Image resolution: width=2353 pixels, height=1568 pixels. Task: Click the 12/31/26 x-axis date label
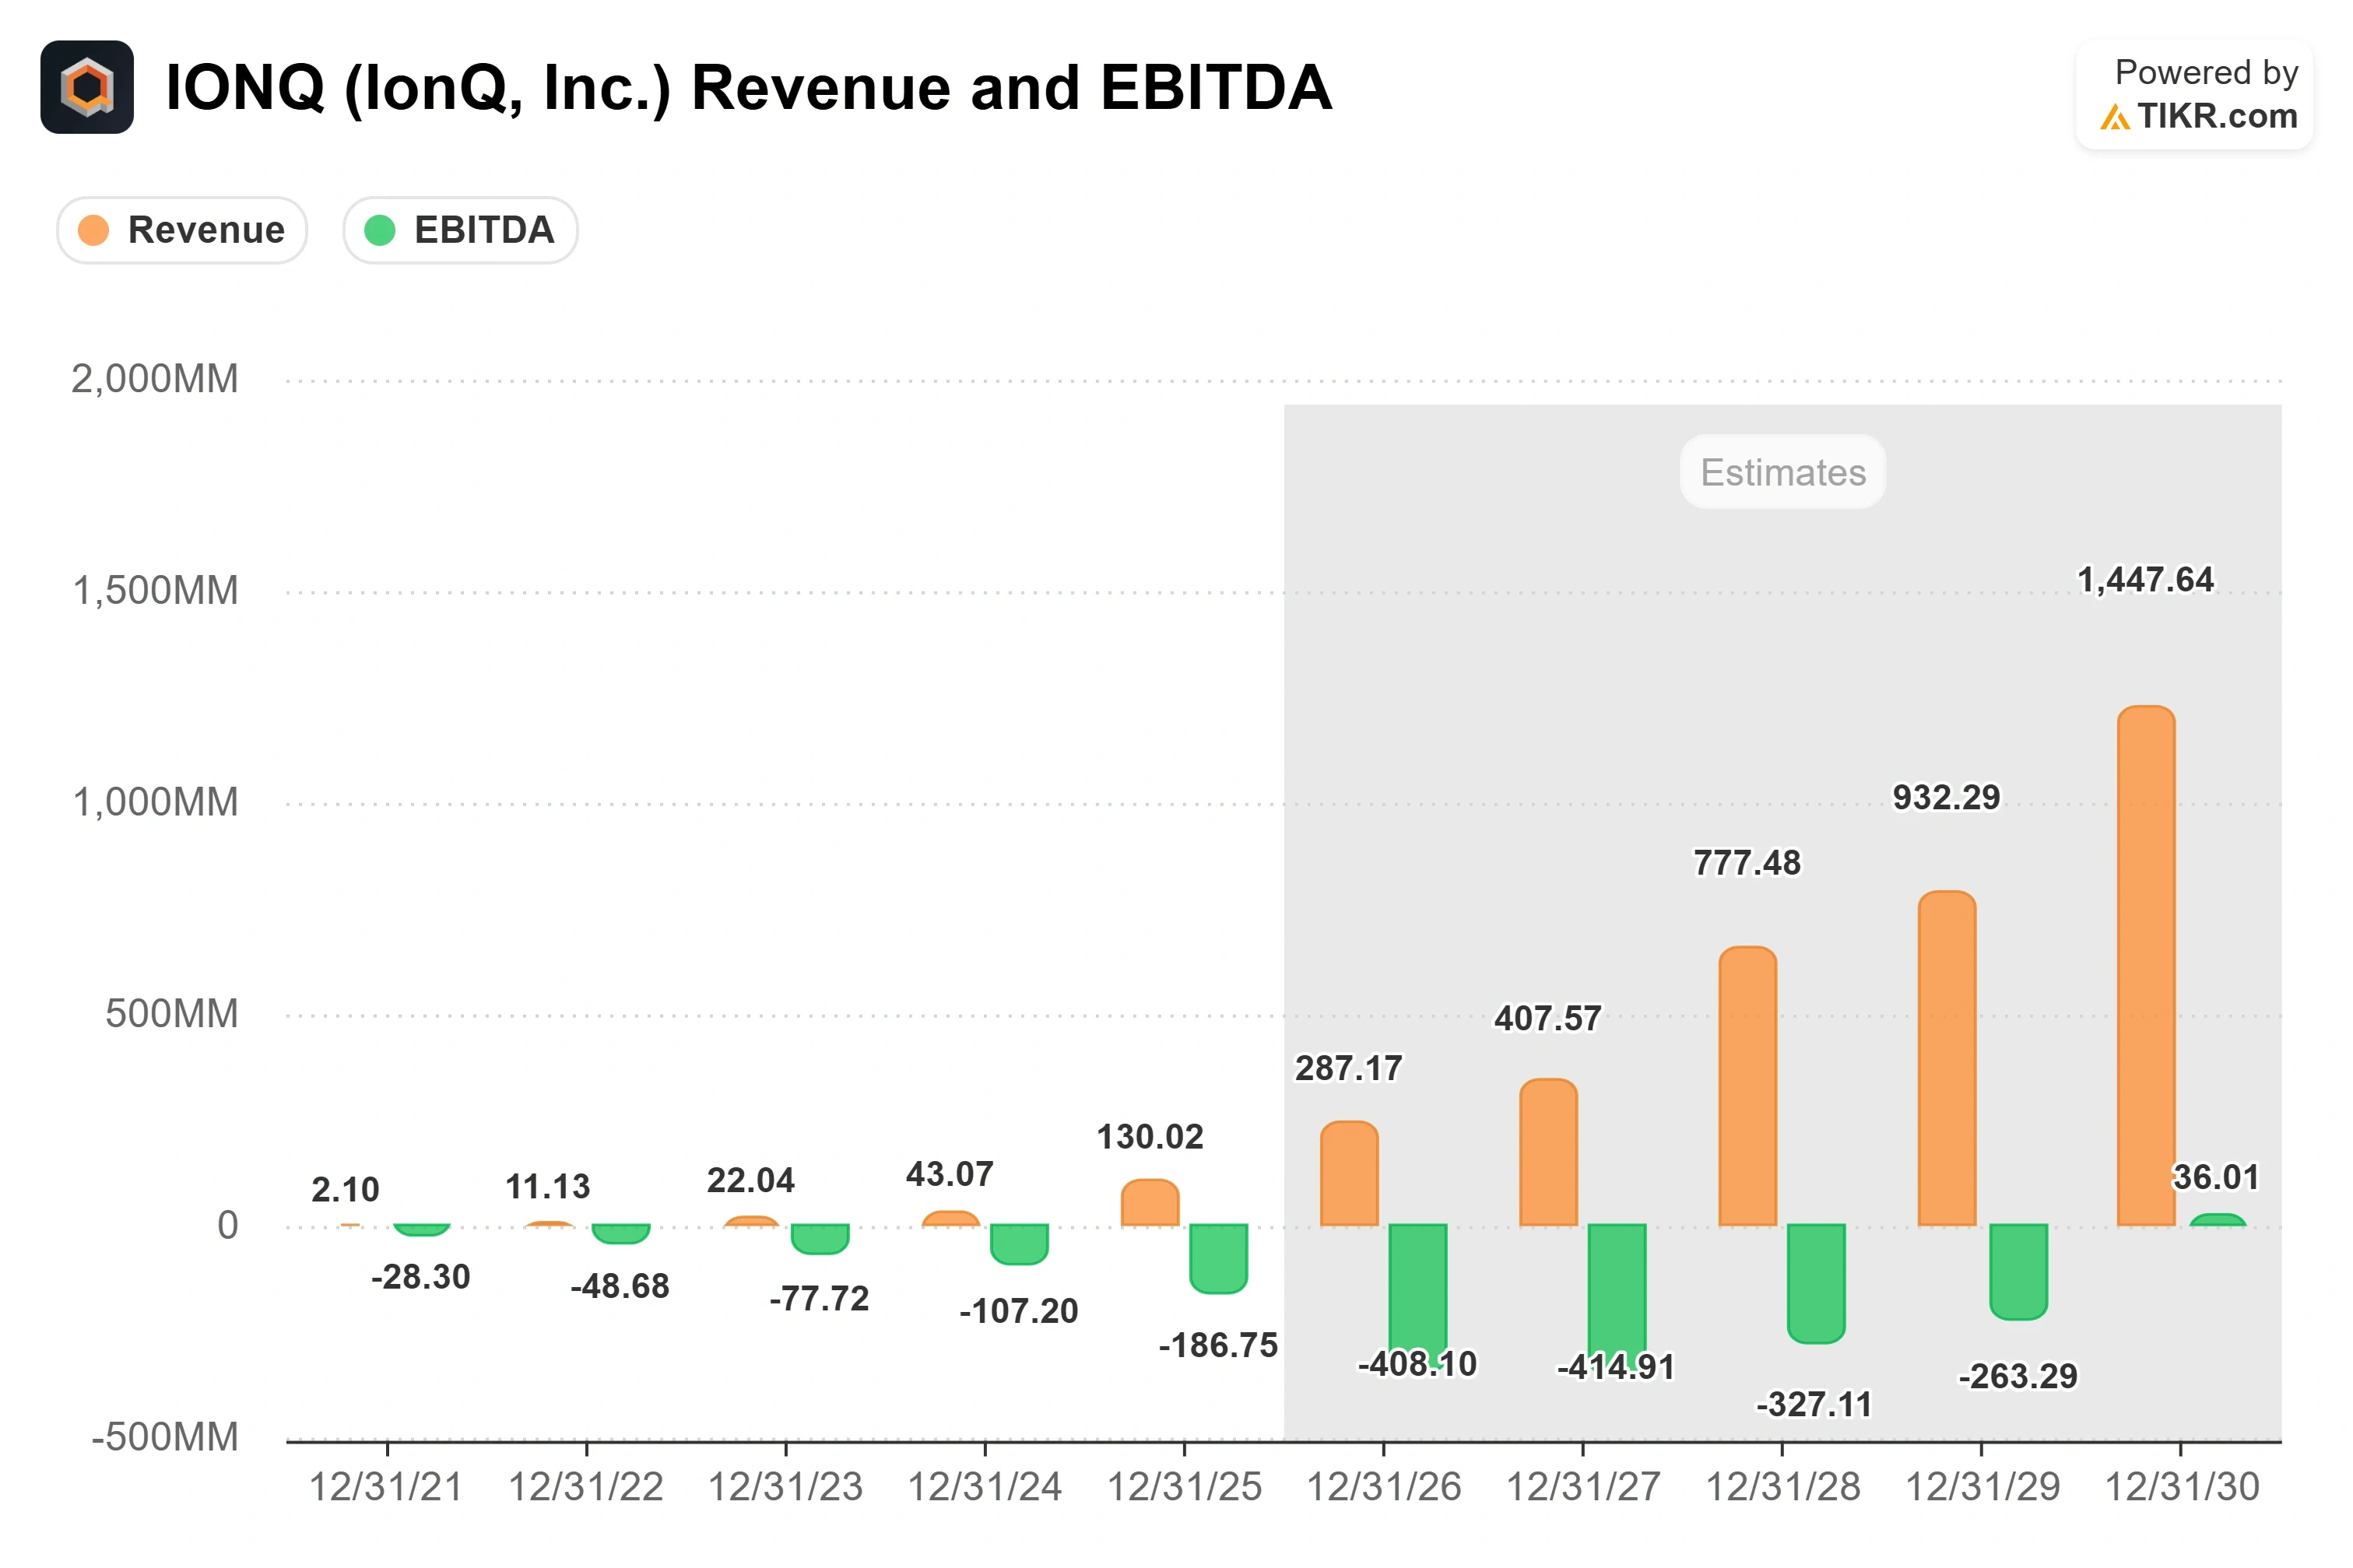(x=1384, y=1488)
